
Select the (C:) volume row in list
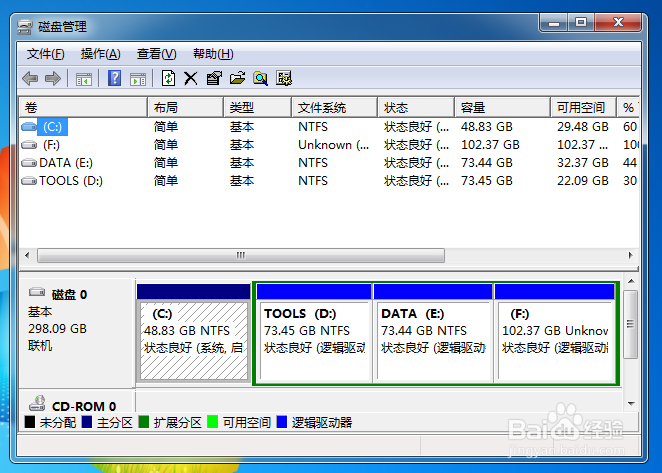coord(329,127)
